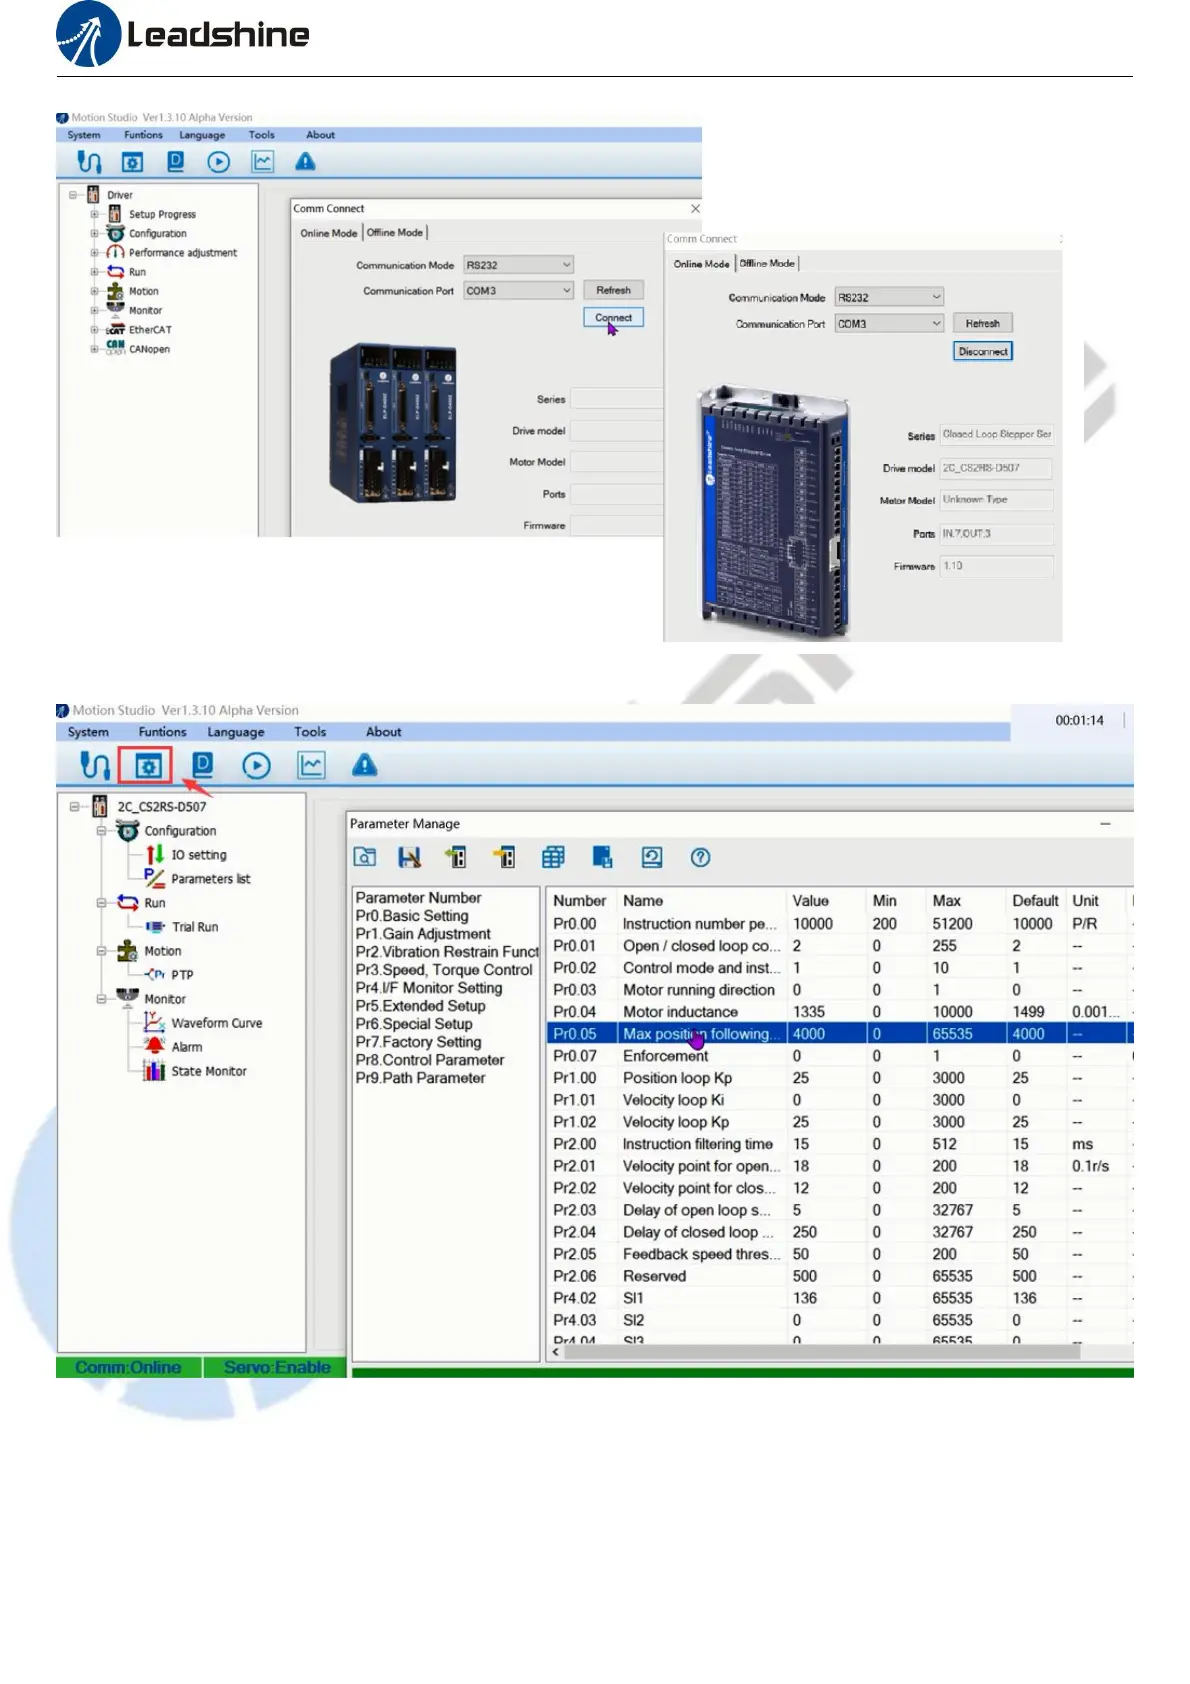Image resolution: width=1190 pixels, height=1684 pixels.
Task: Select Pr9.Path Parameter in the parameter list
Action: pos(420,1078)
